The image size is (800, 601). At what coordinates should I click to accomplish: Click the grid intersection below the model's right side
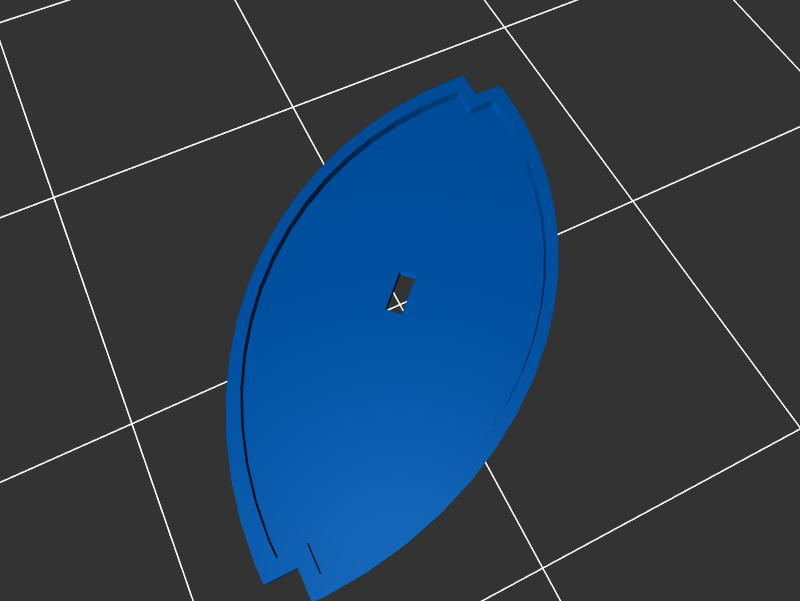pos(543,570)
